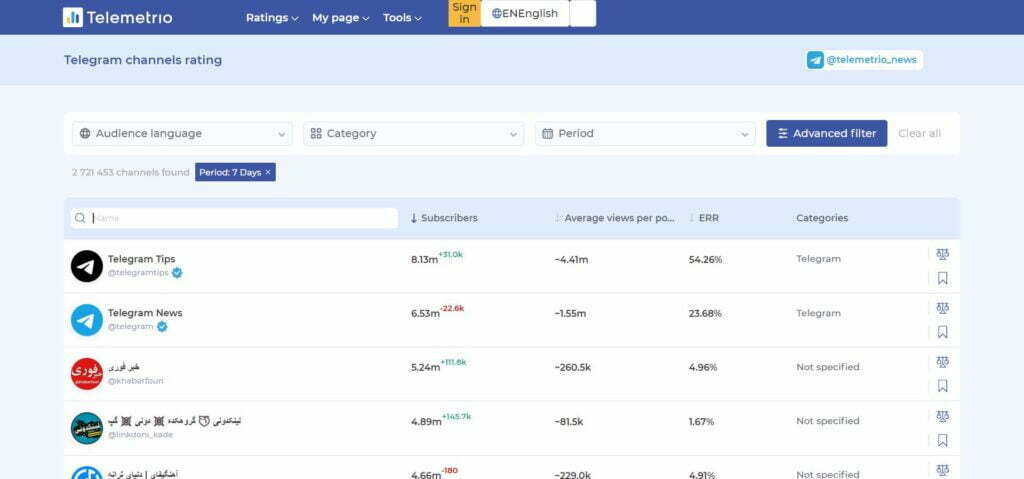Viewport: 1024px width, 479px height.
Task: Click the @khabarfouri handle
Action: (x=136, y=380)
